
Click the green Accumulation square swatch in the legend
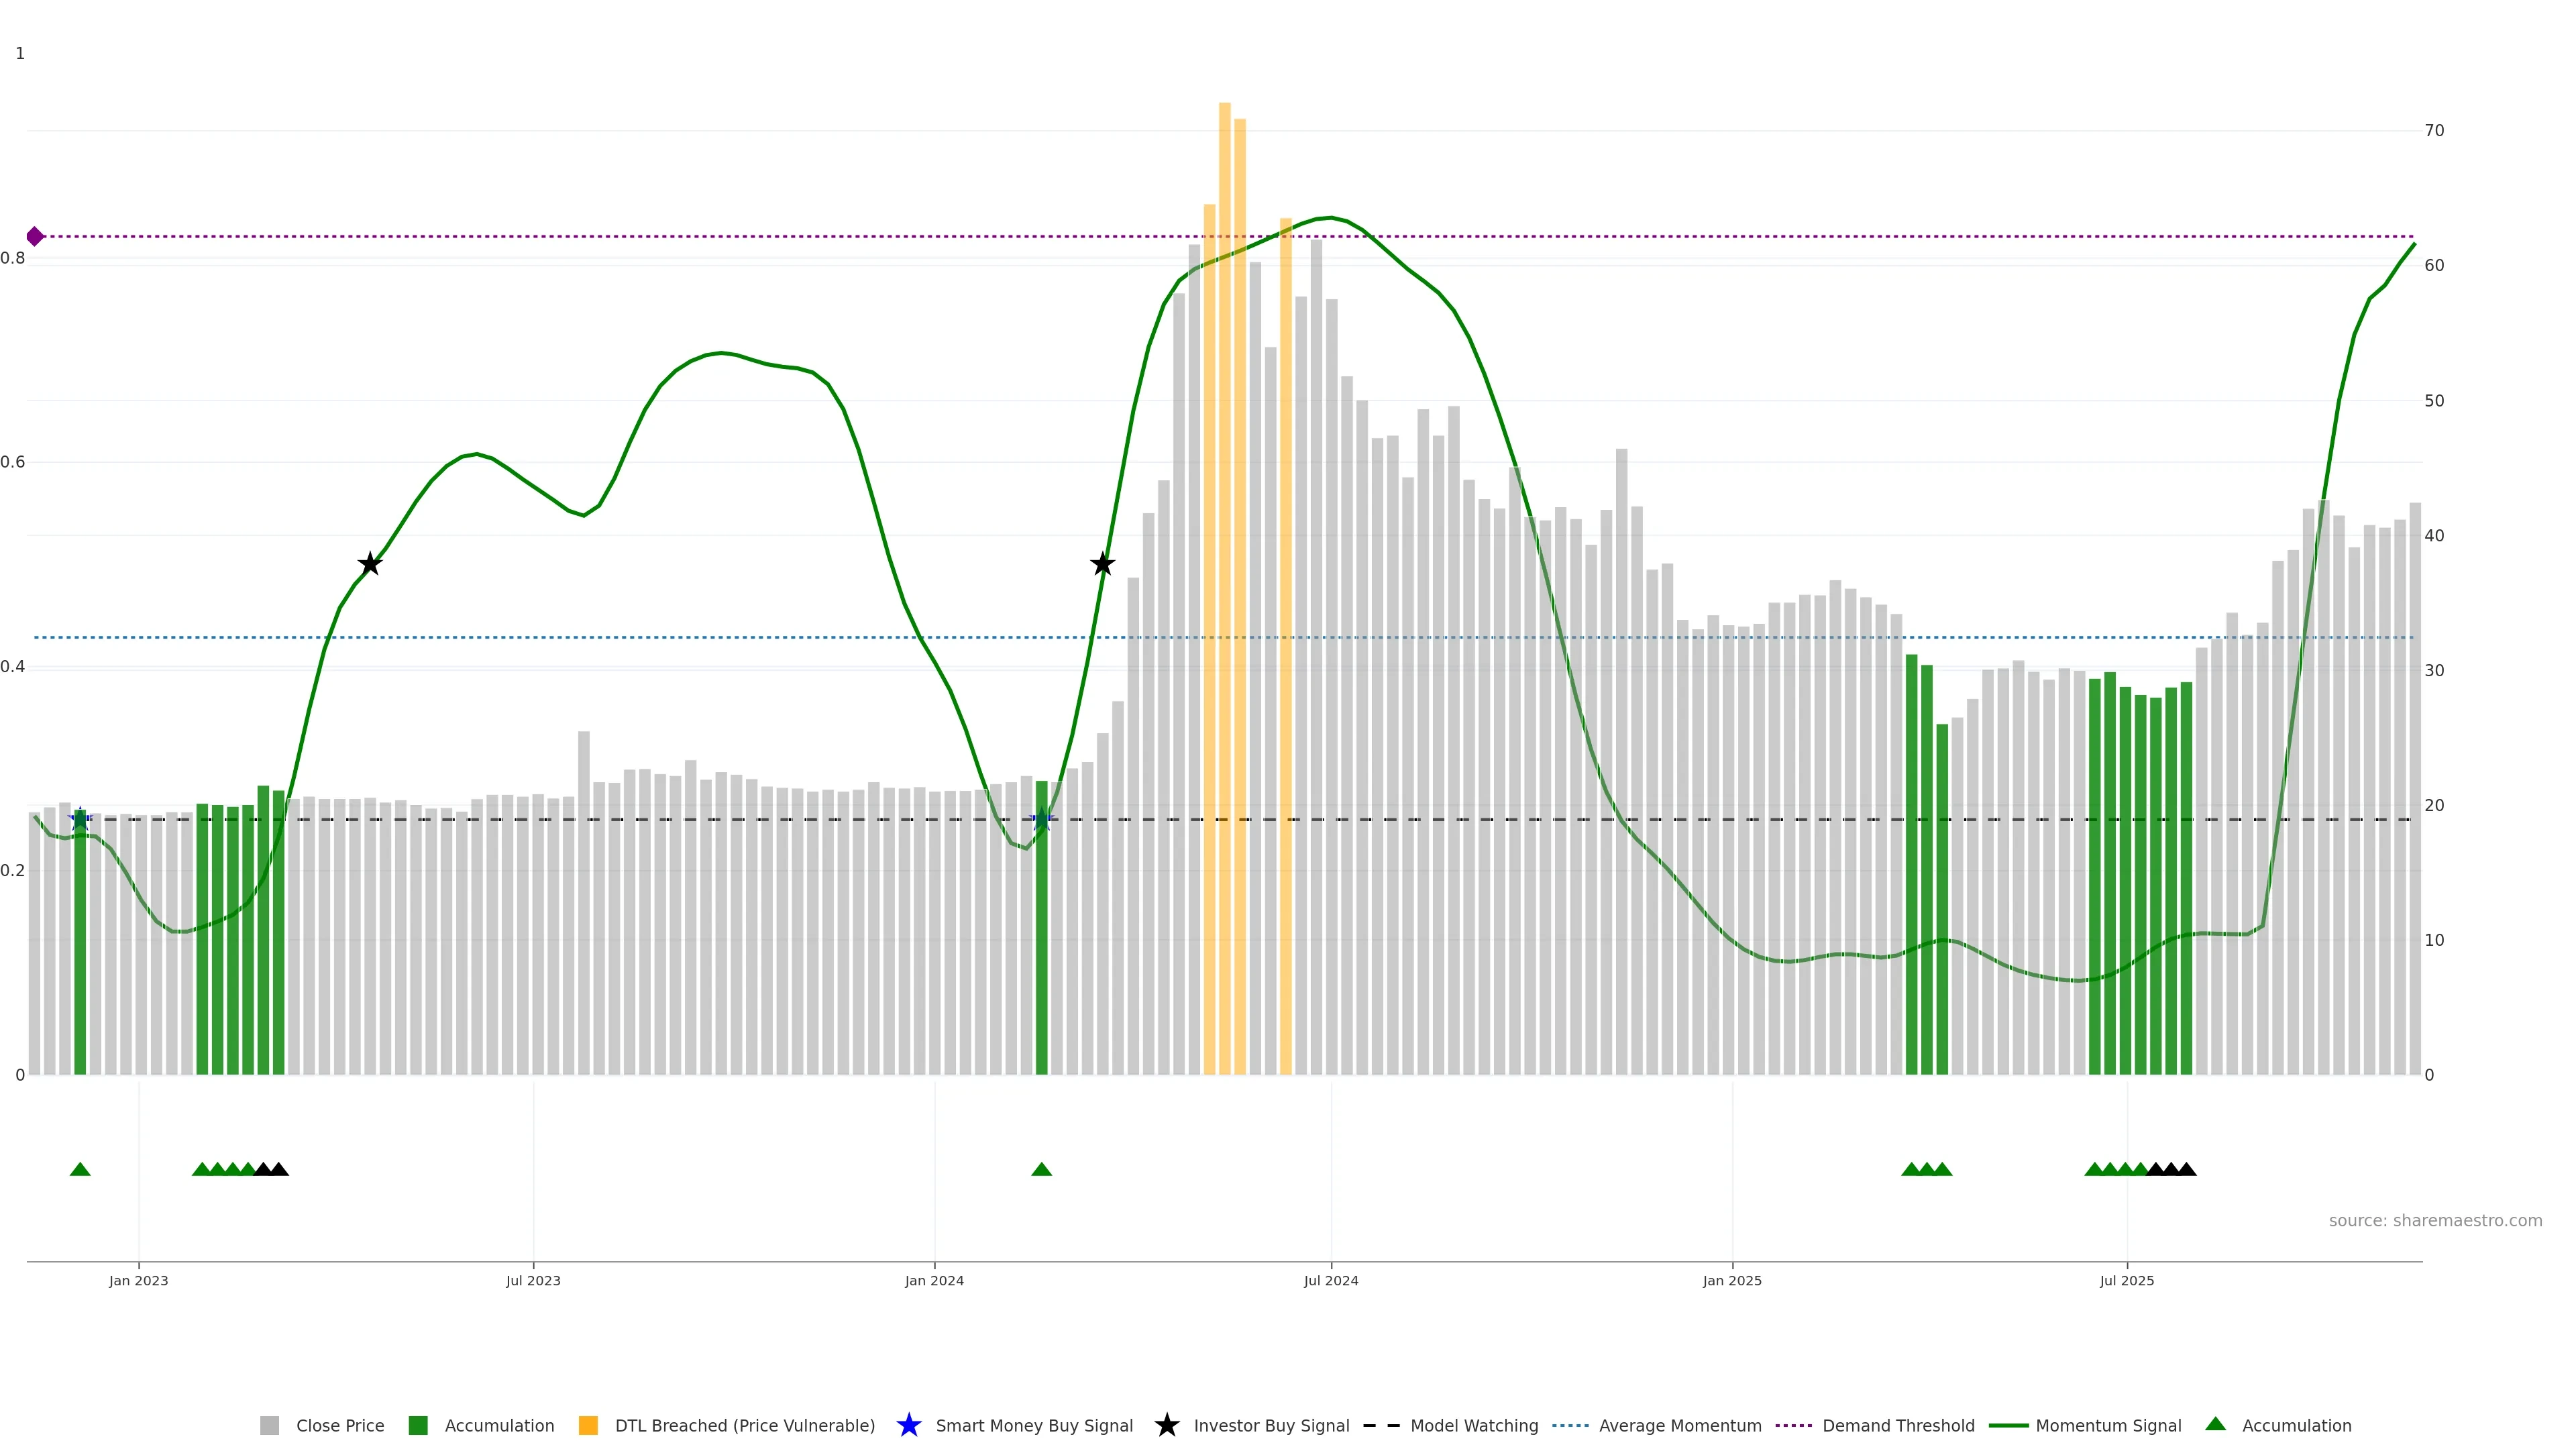(418, 1425)
